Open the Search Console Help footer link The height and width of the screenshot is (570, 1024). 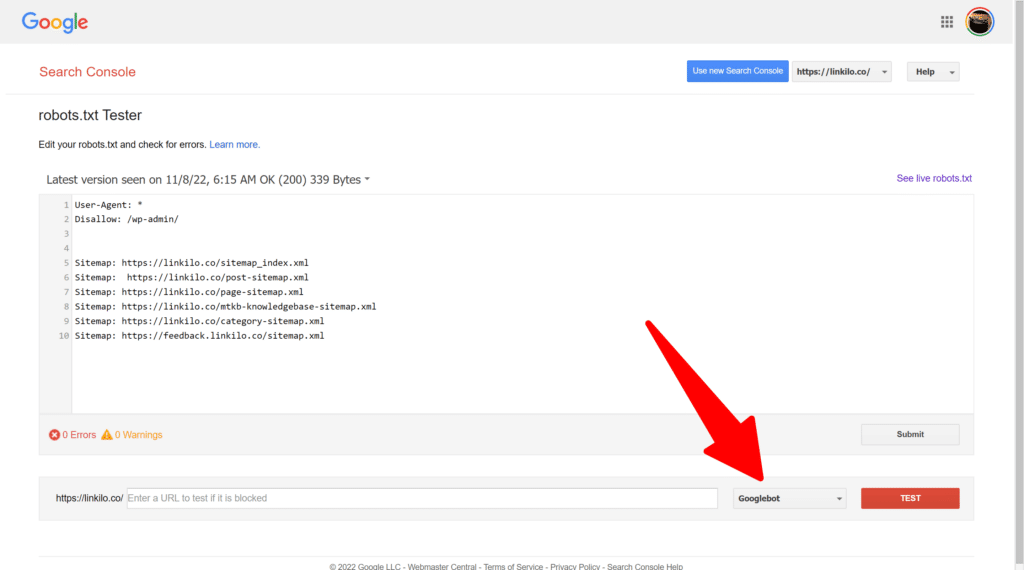point(645,567)
